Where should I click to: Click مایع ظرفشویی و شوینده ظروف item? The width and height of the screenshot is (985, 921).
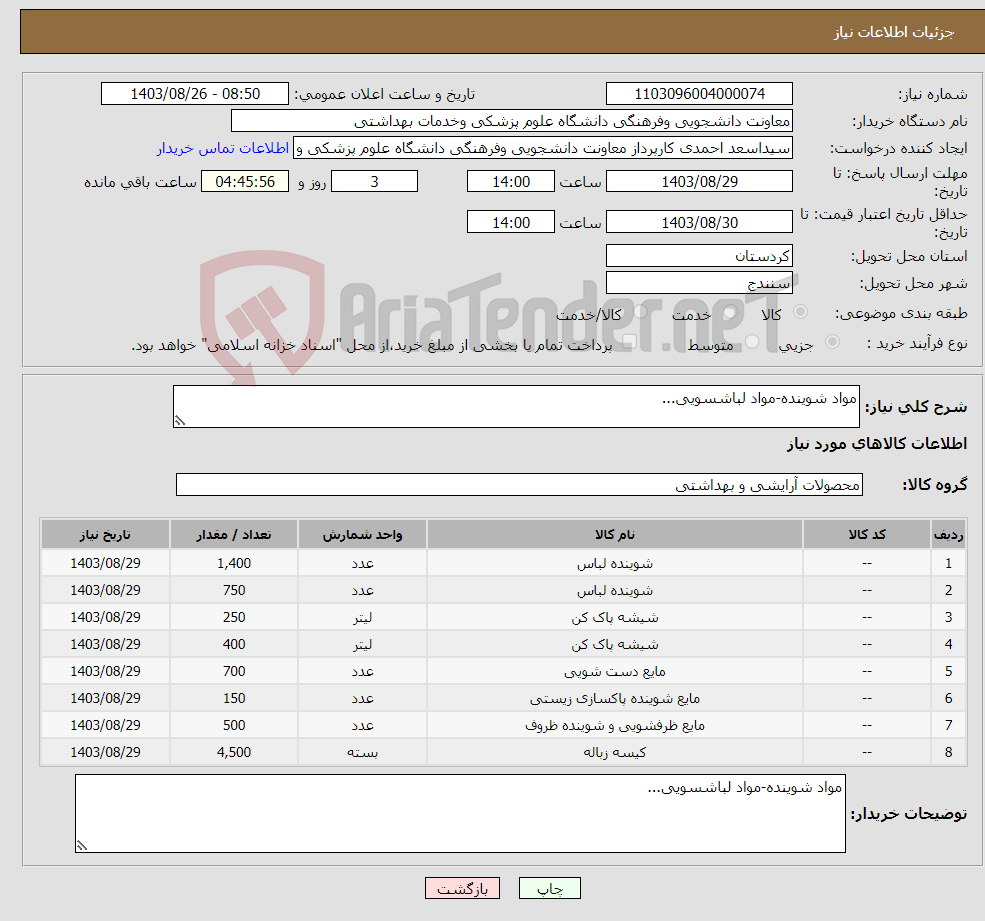click(615, 726)
